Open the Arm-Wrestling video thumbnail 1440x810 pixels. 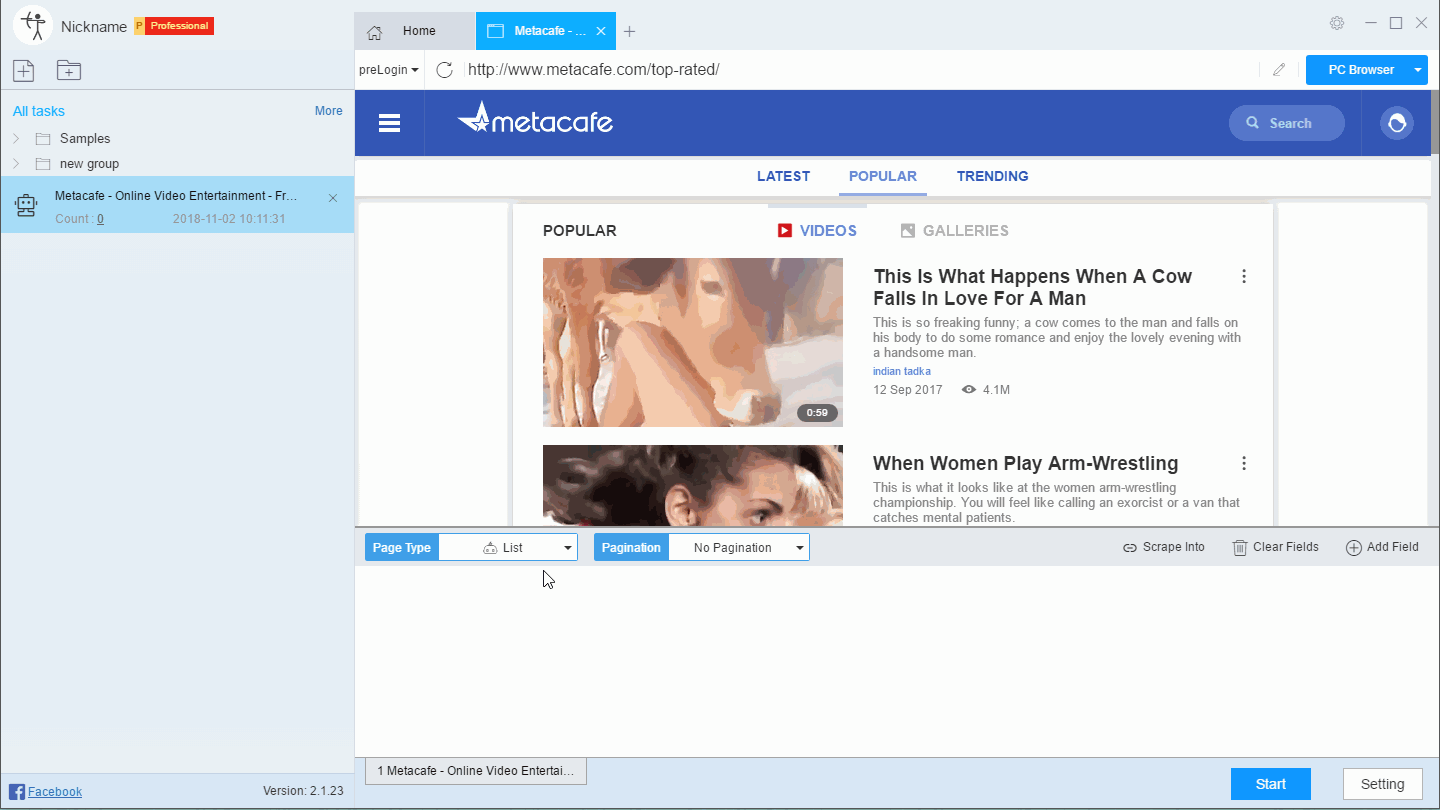[x=693, y=485]
